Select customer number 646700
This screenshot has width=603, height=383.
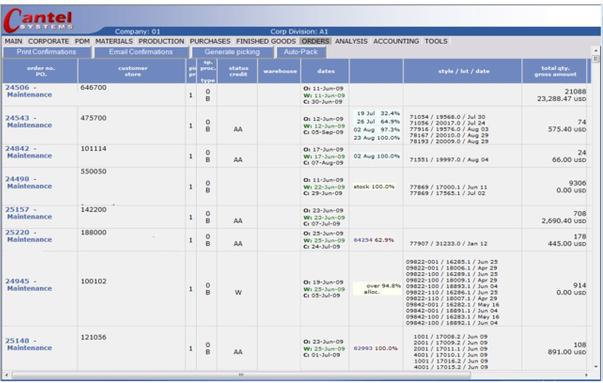[93, 88]
